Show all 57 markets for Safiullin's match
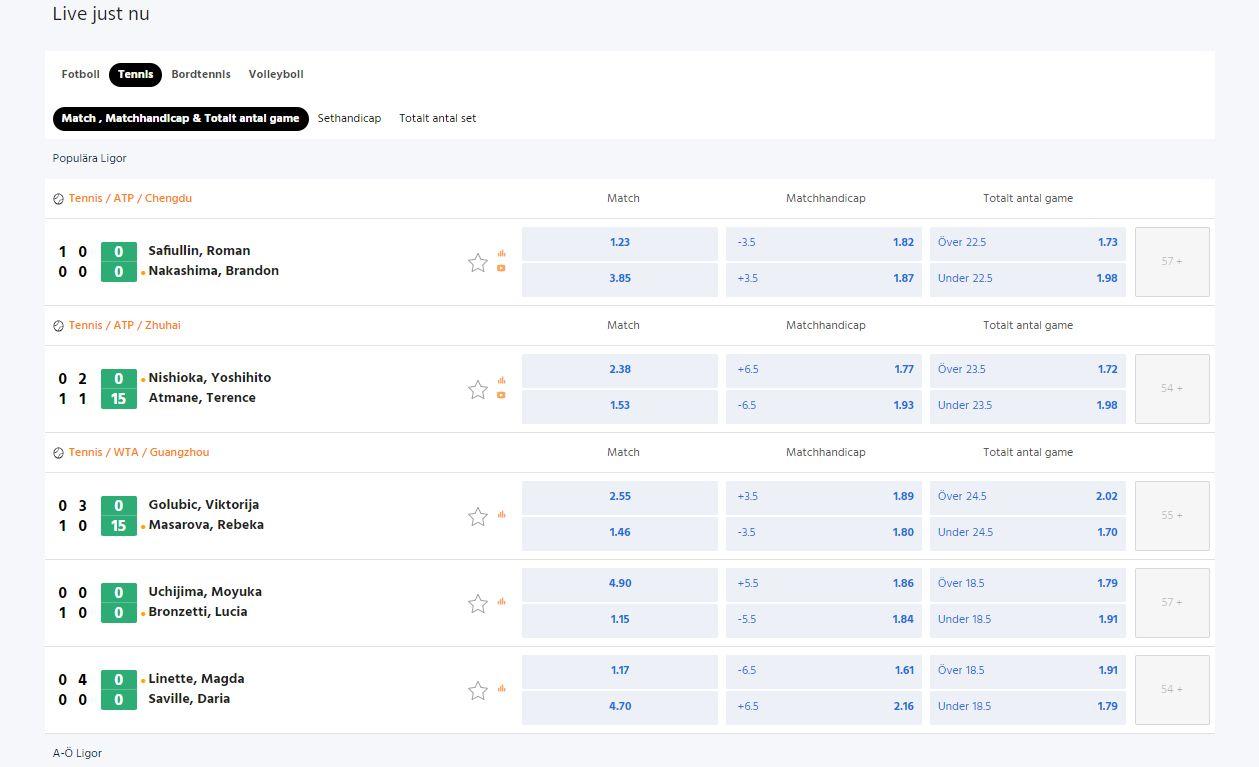Viewport: 1259px width, 767px height. point(1171,261)
